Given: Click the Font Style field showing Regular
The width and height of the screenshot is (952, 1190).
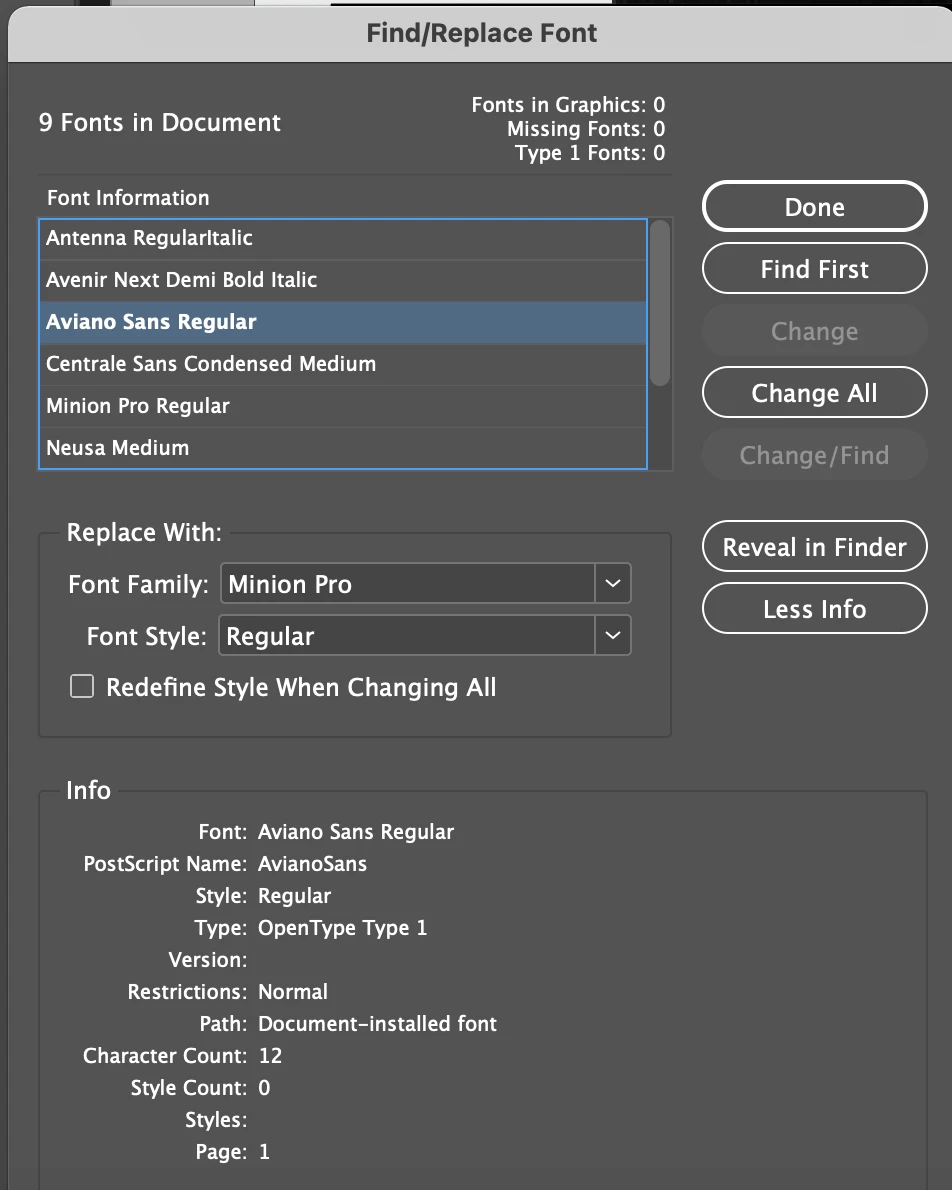Looking at the screenshot, I should coord(407,635).
